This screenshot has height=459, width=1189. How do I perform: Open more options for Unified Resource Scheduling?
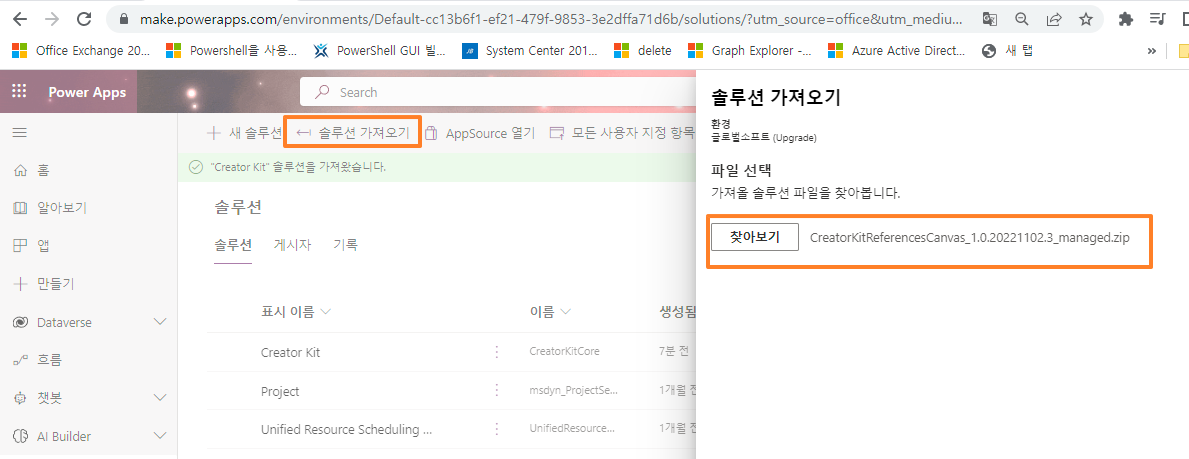[x=497, y=429]
